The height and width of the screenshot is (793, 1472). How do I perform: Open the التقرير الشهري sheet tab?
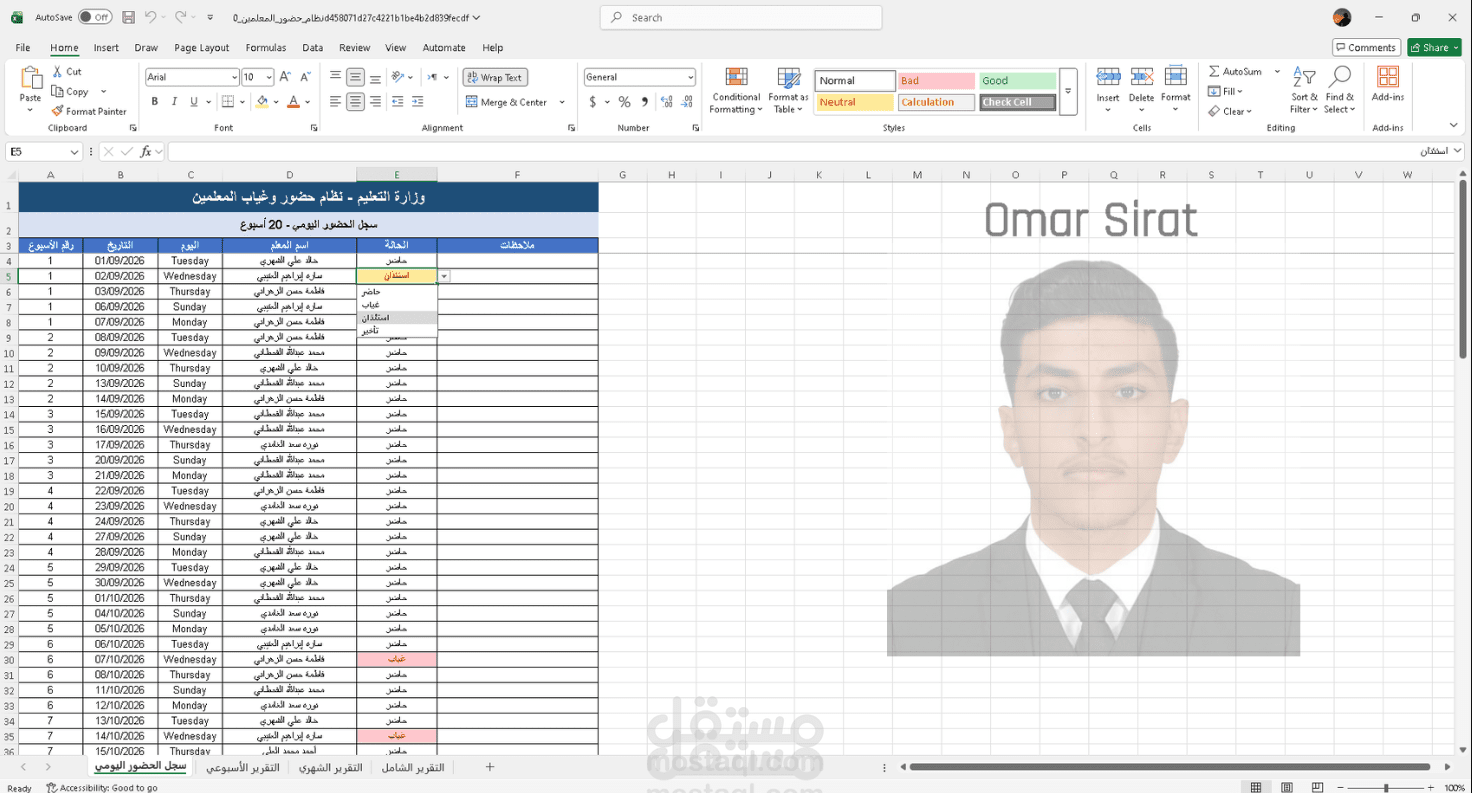(x=330, y=767)
